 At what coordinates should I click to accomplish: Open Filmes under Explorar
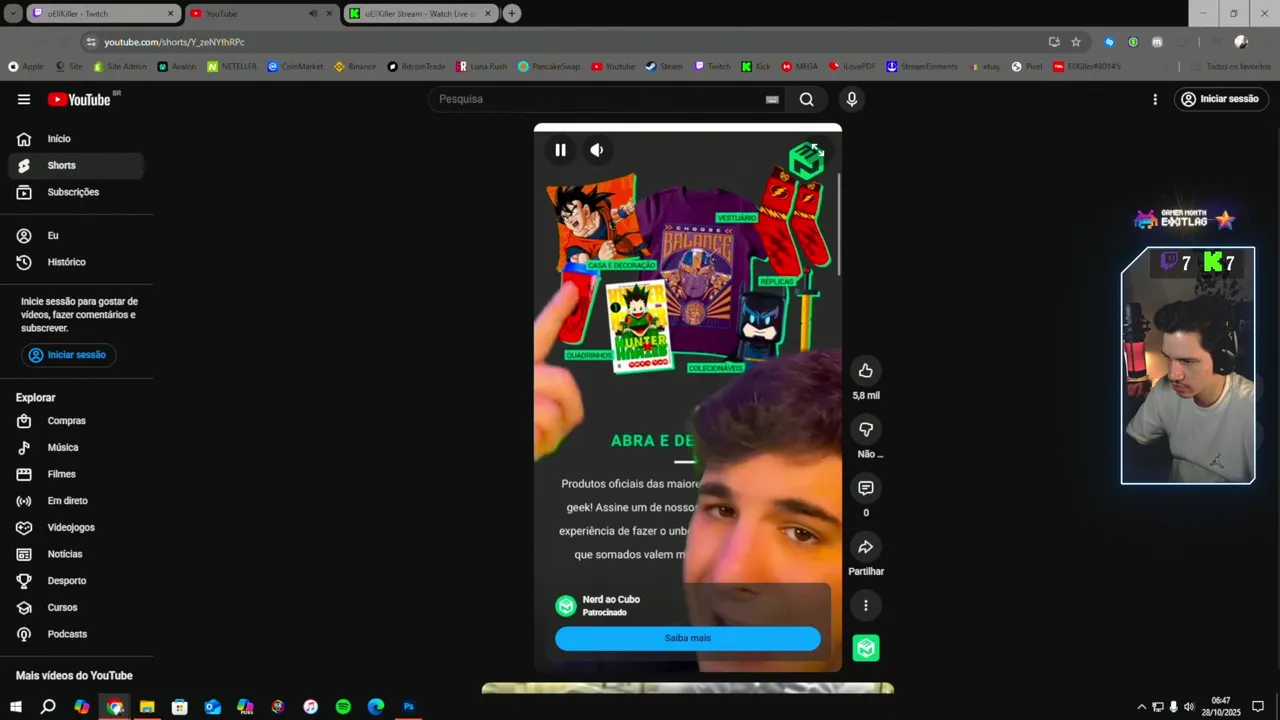point(76,474)
